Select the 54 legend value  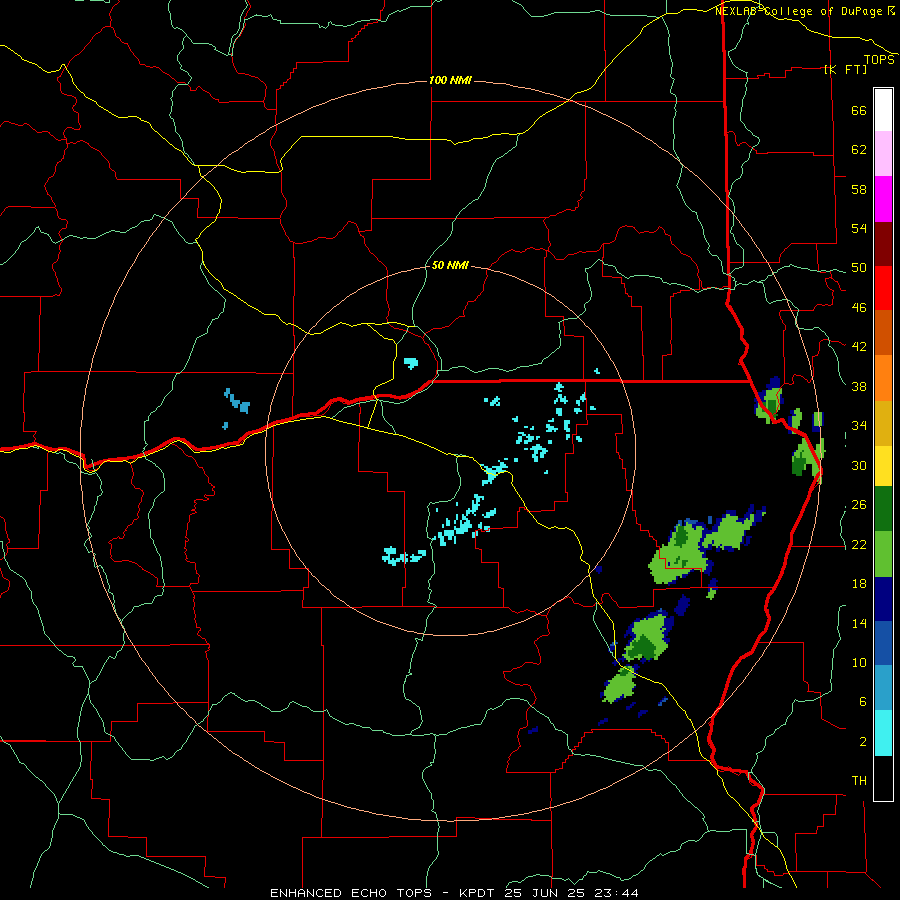(x=859, y=228)
